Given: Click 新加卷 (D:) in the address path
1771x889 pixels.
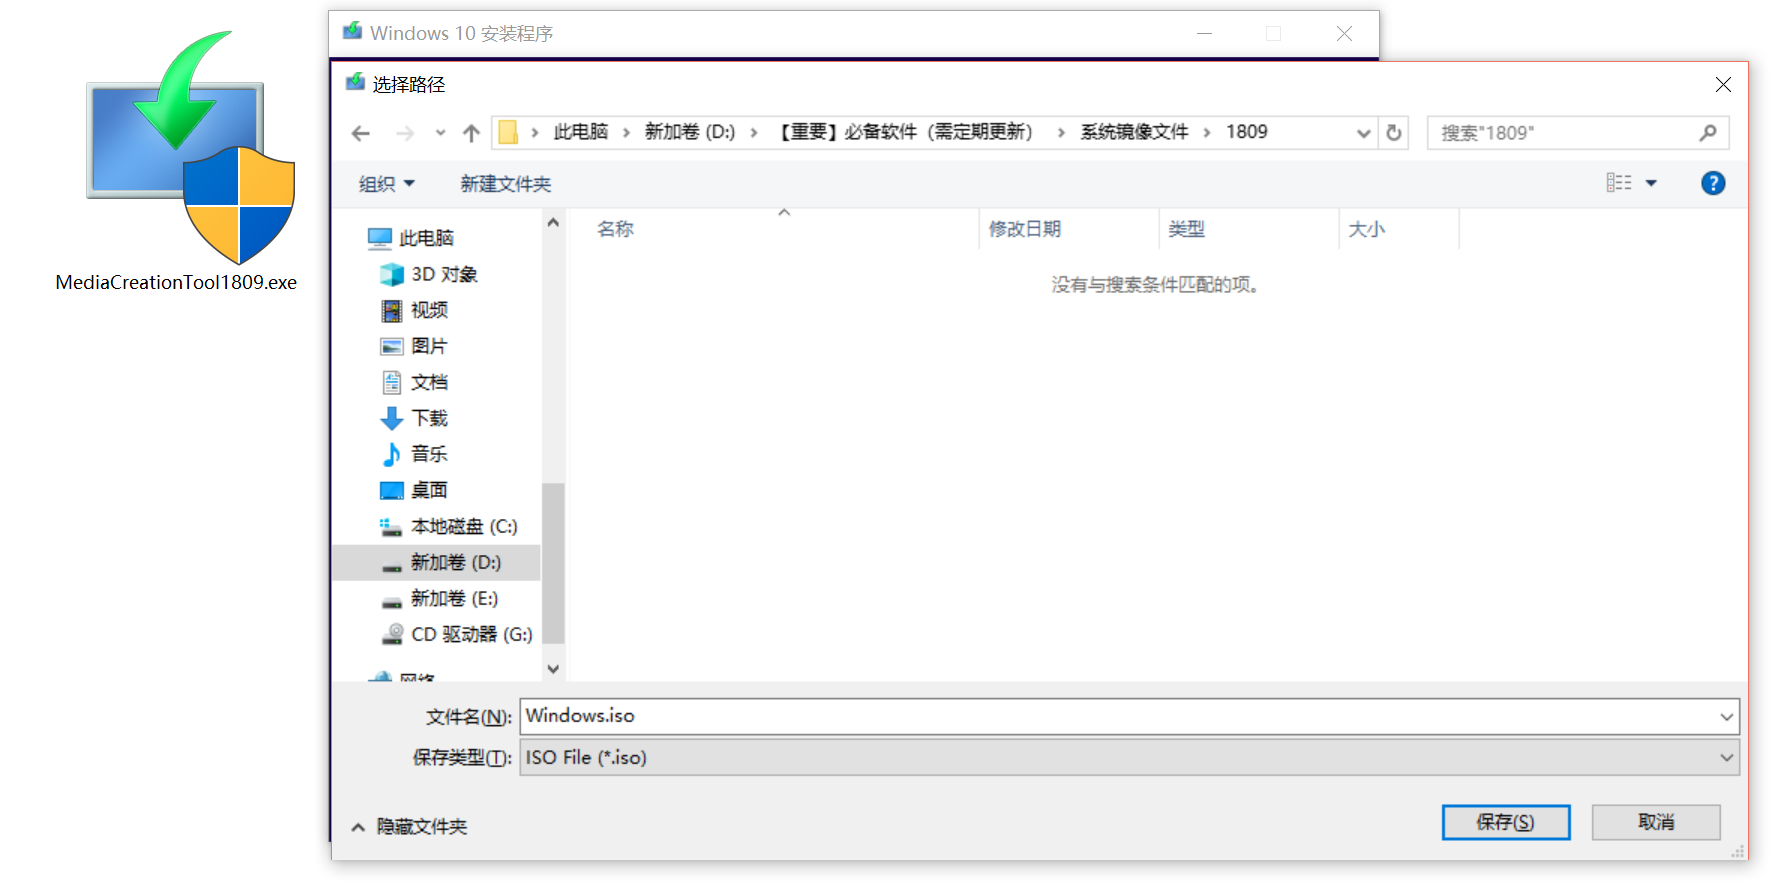Looking at the screenshot, I should 690,132.
